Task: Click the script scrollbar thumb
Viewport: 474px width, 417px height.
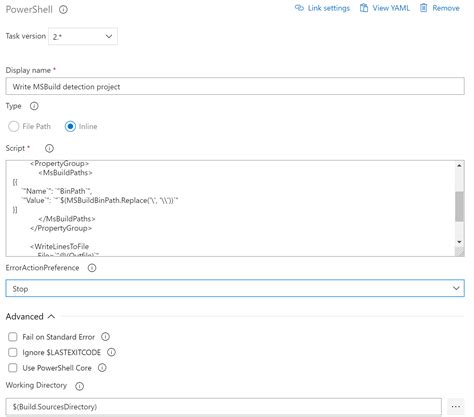Action: point(459,206)
